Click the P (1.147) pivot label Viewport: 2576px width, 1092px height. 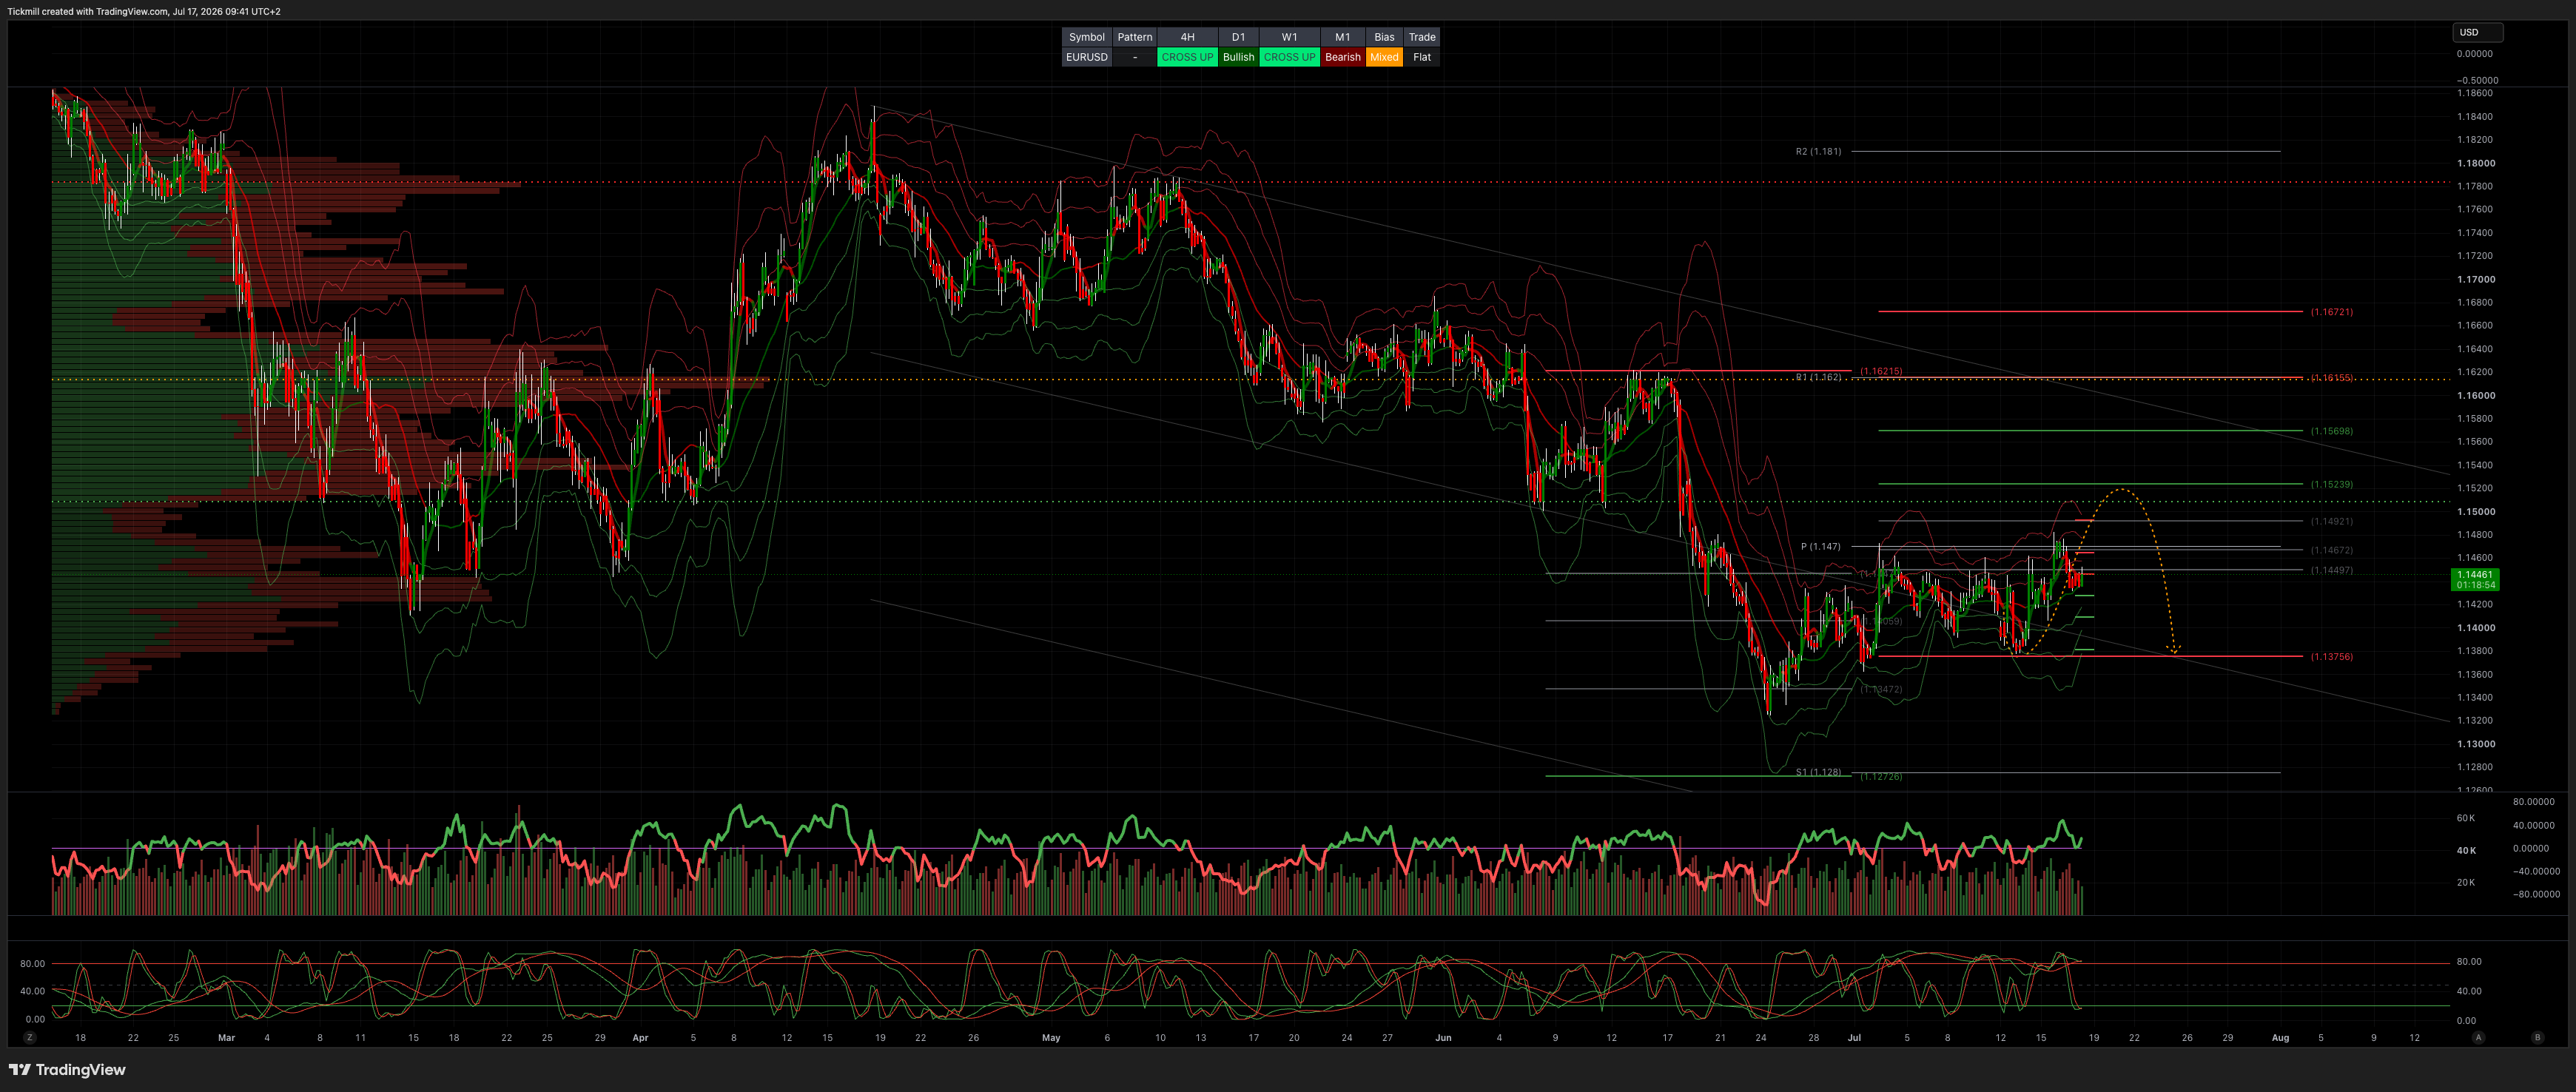(x=1820, y=547)
